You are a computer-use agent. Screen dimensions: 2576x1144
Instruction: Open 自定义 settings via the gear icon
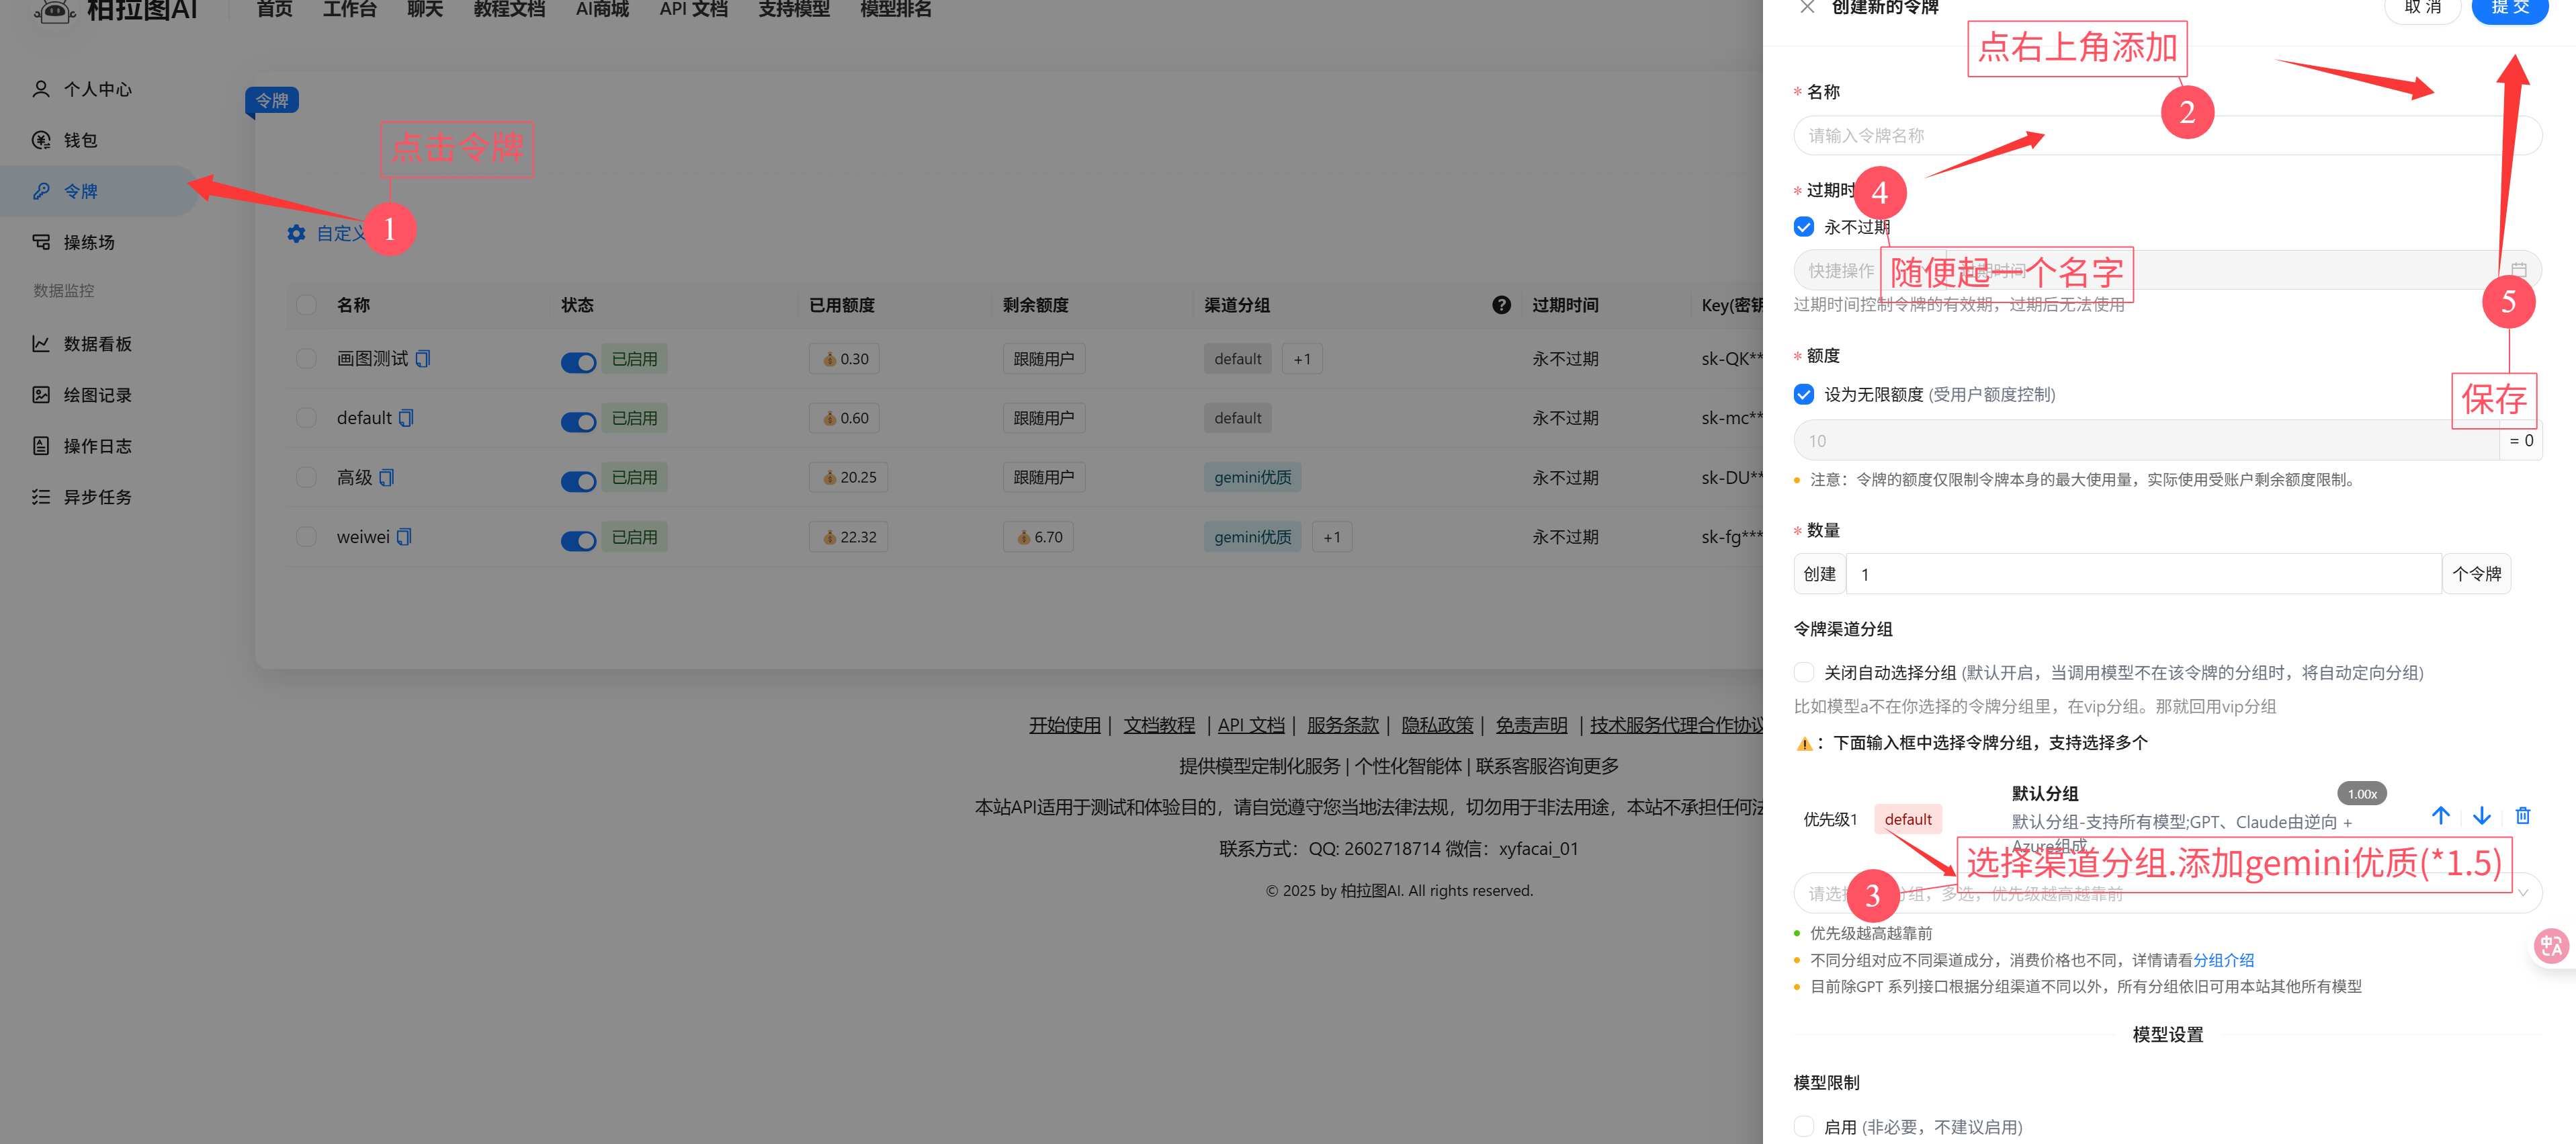[296, 233]
